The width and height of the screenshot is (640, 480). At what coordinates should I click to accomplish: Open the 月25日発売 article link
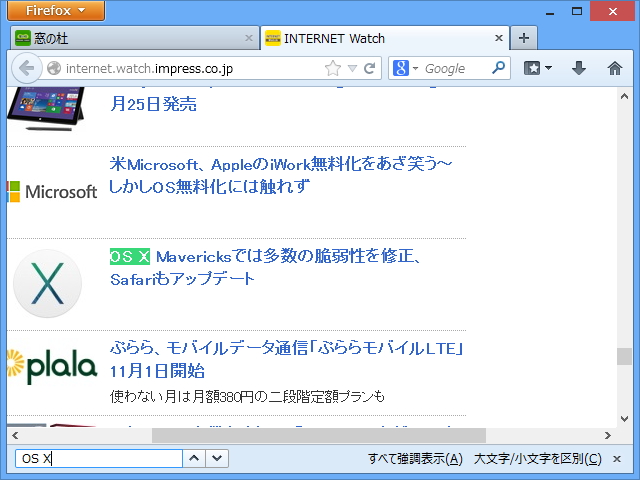(153, 104)
